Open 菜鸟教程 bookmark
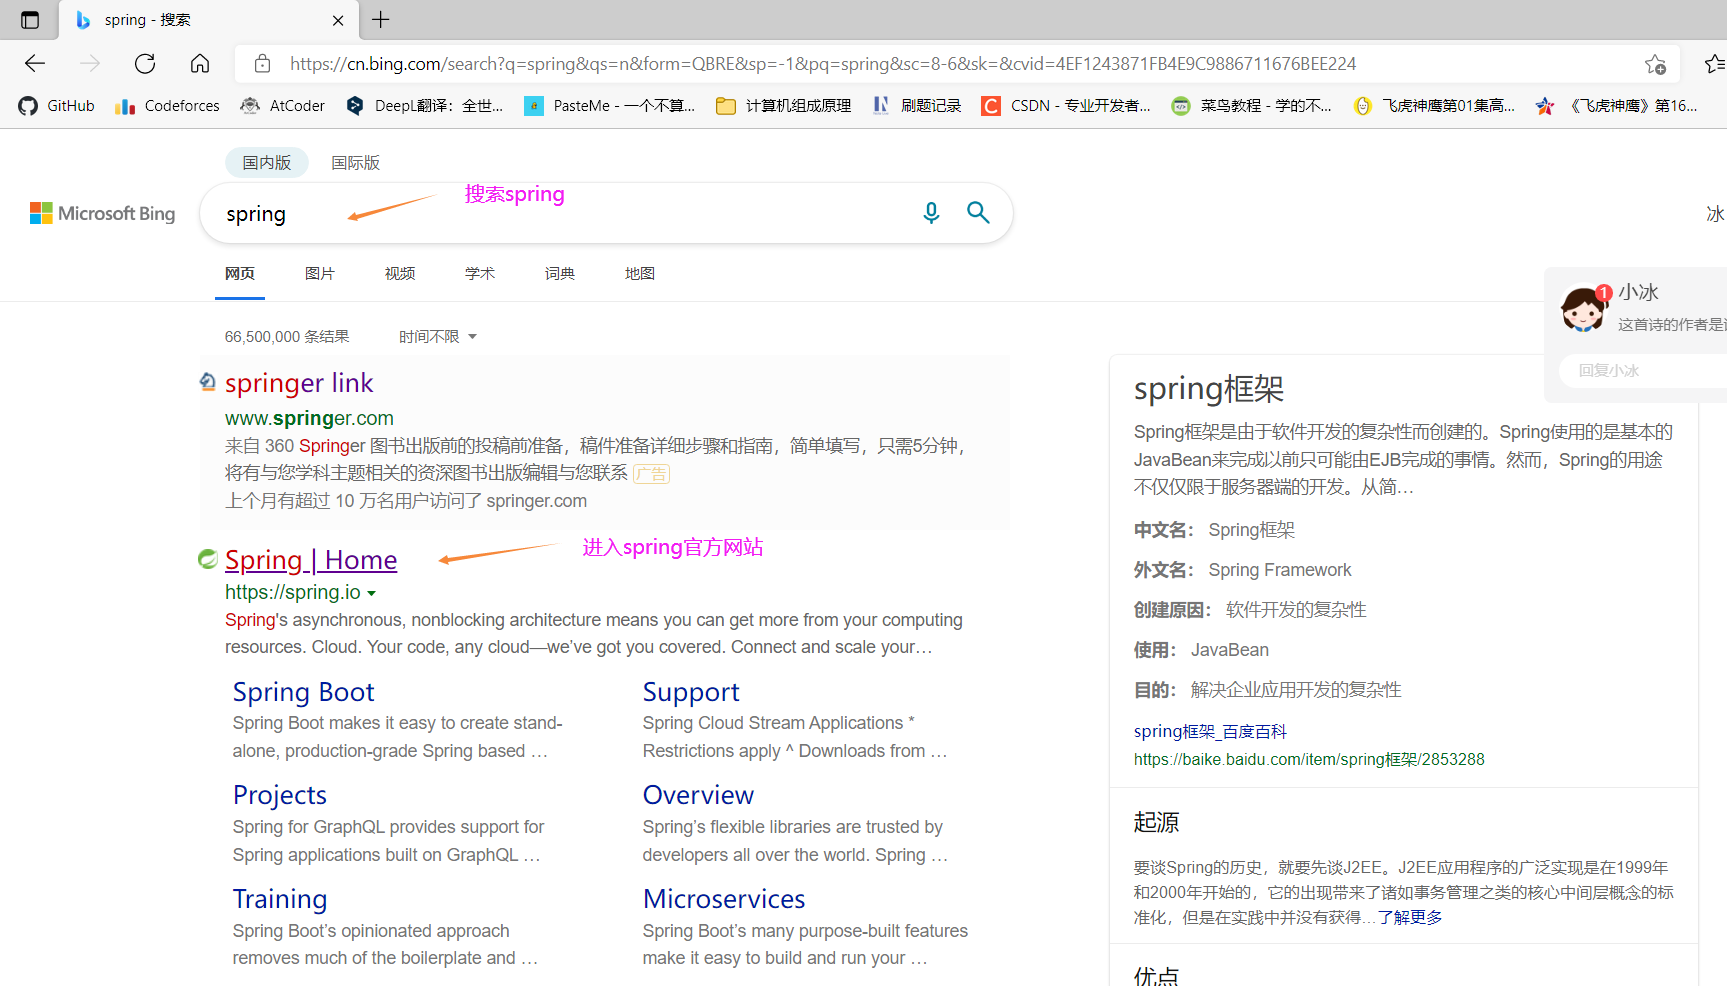Viewport: 1727px width, 986px height. (x=1252, y=106)
